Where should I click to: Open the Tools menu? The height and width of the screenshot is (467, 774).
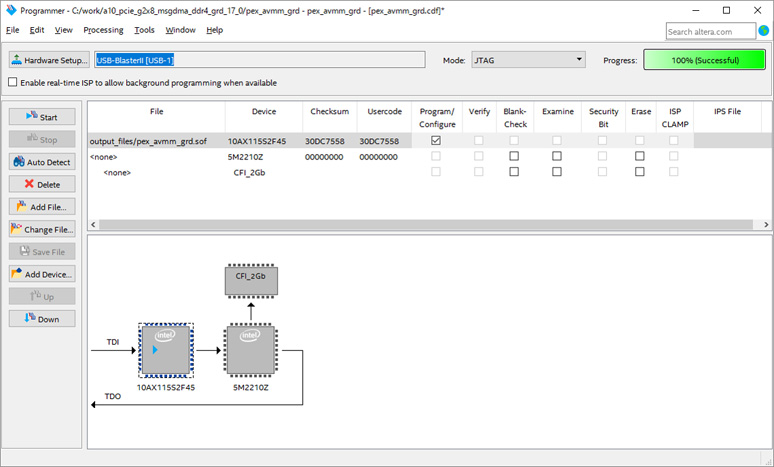(144, 30)
